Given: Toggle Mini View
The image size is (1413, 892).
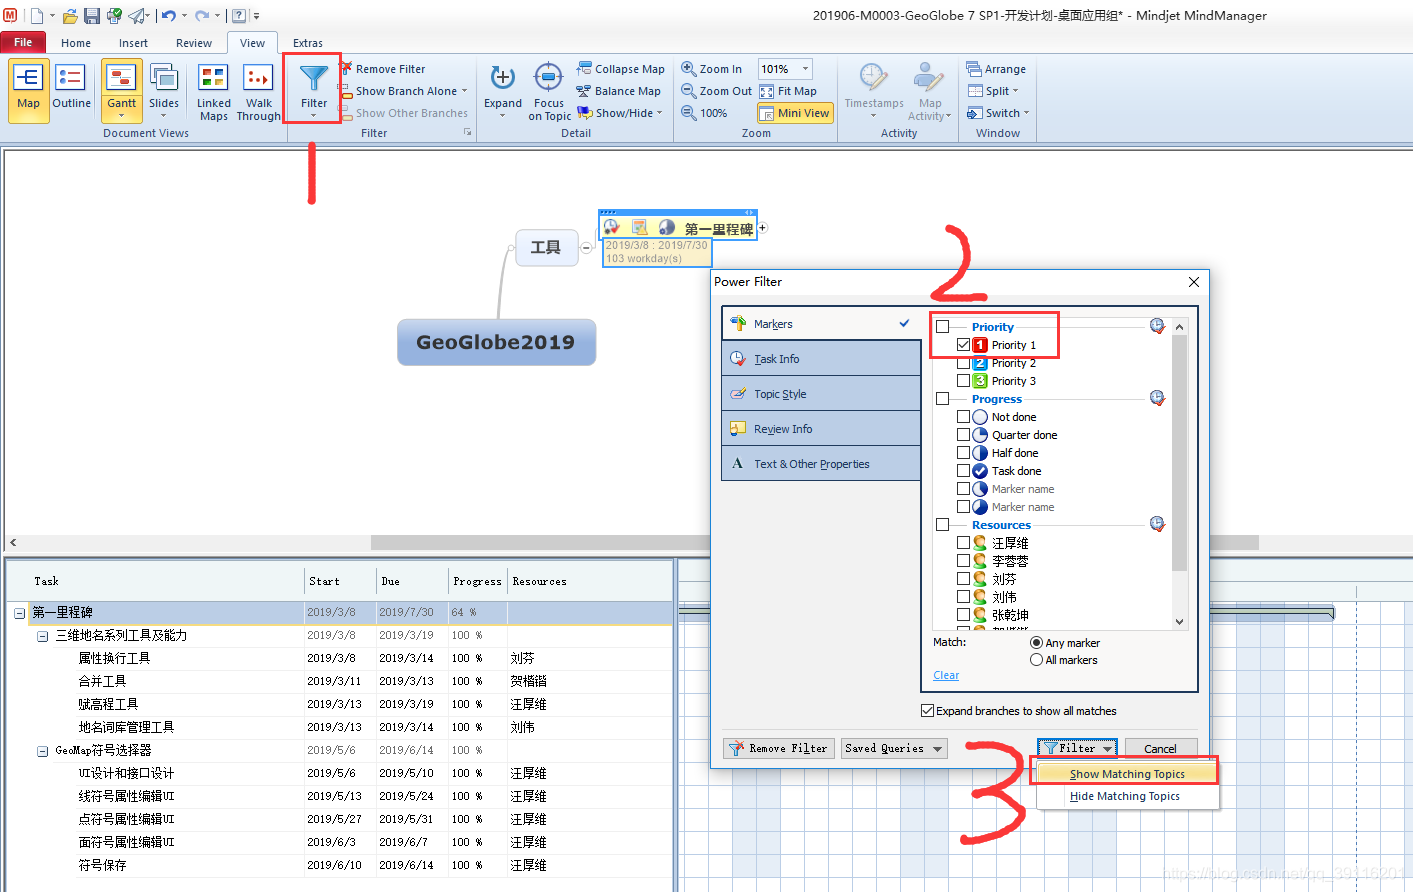Looking at the screenshot, I should (794, 113).
